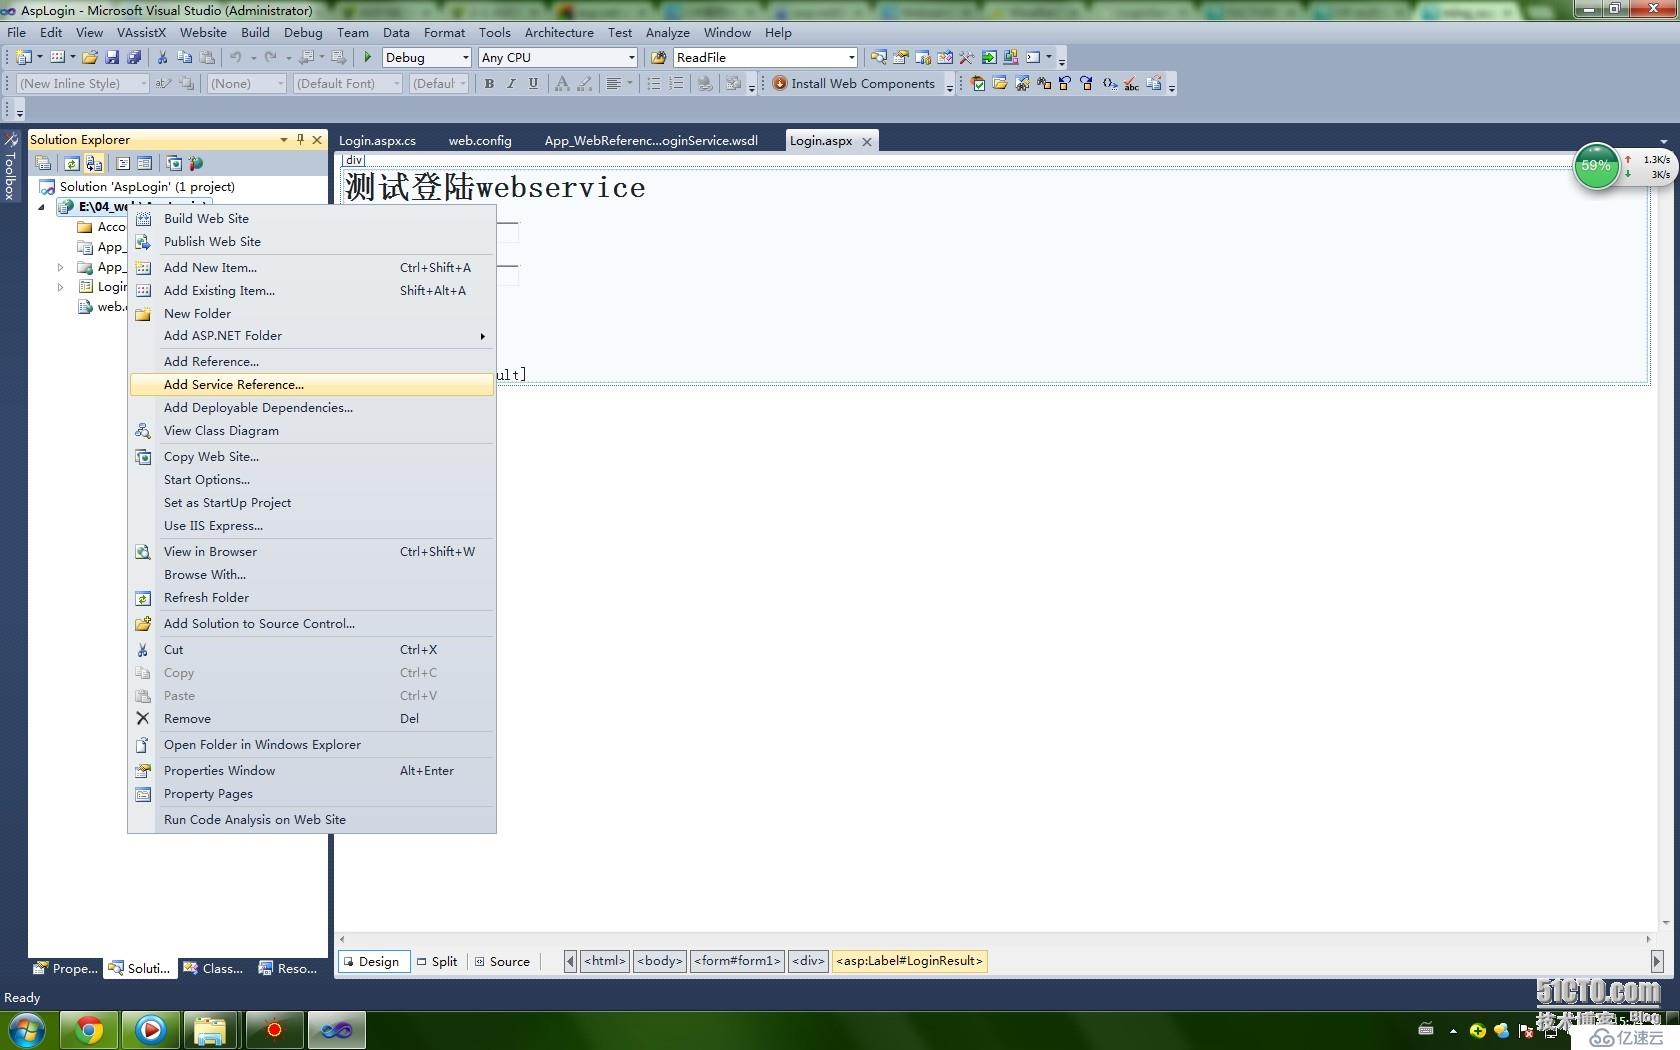Click the 59% memory accelerator ball
Image resolution: width=1680 pixels, height=1050 pixels.
1596,166
